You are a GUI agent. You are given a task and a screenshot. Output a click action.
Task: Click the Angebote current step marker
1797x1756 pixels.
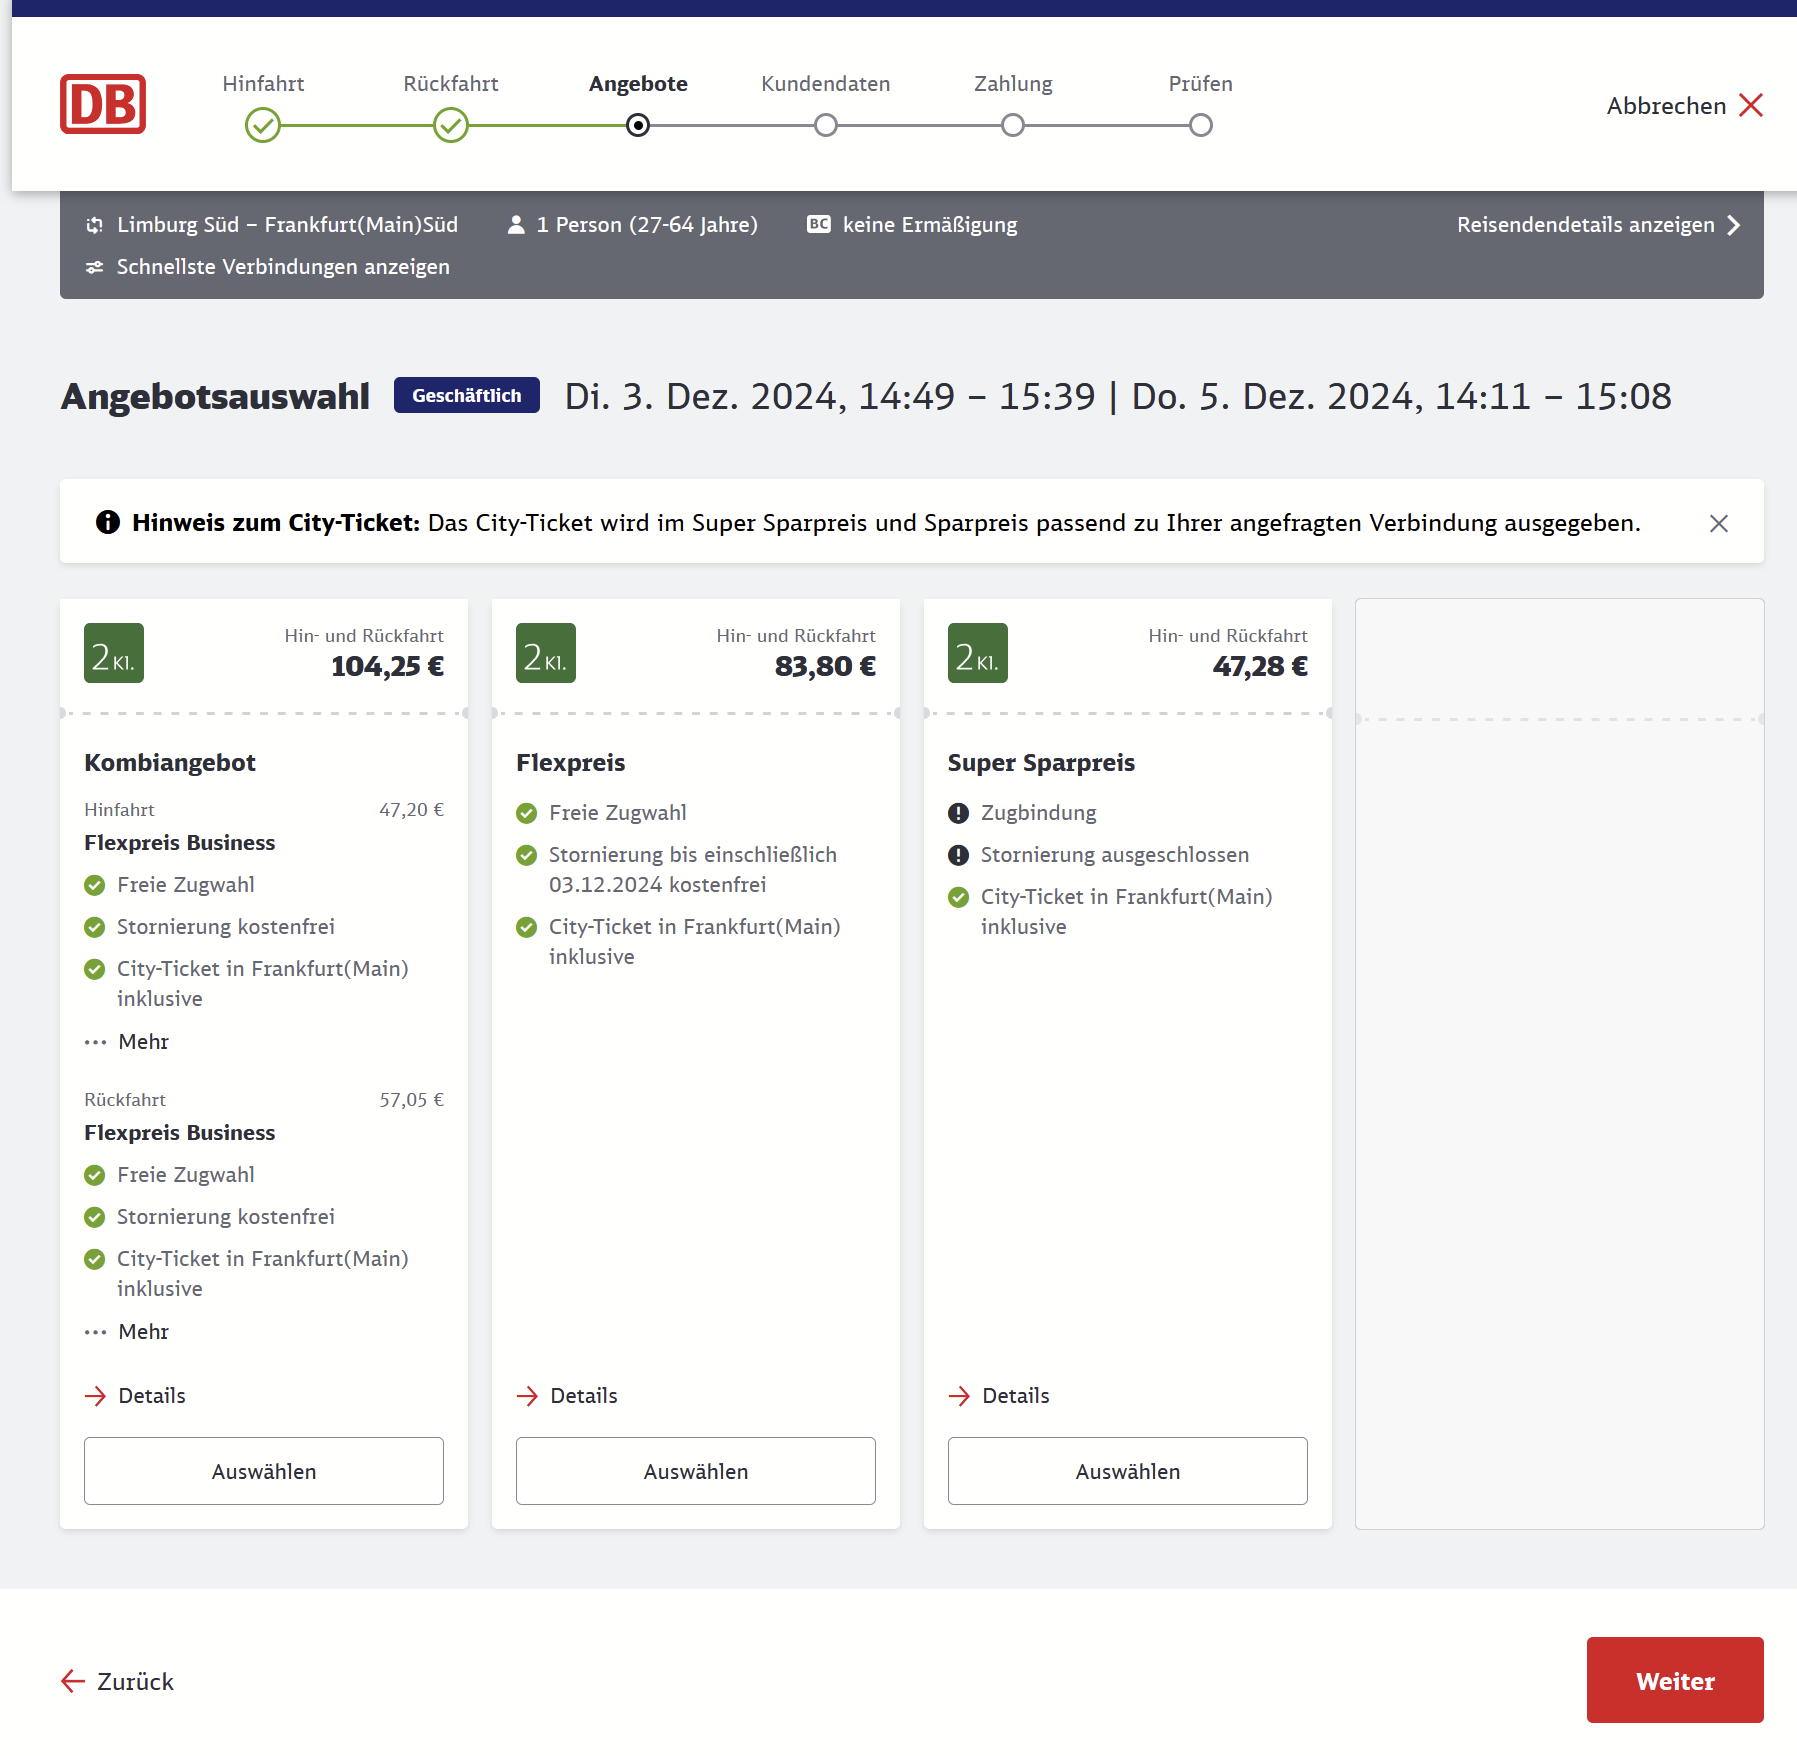point(638,126)
